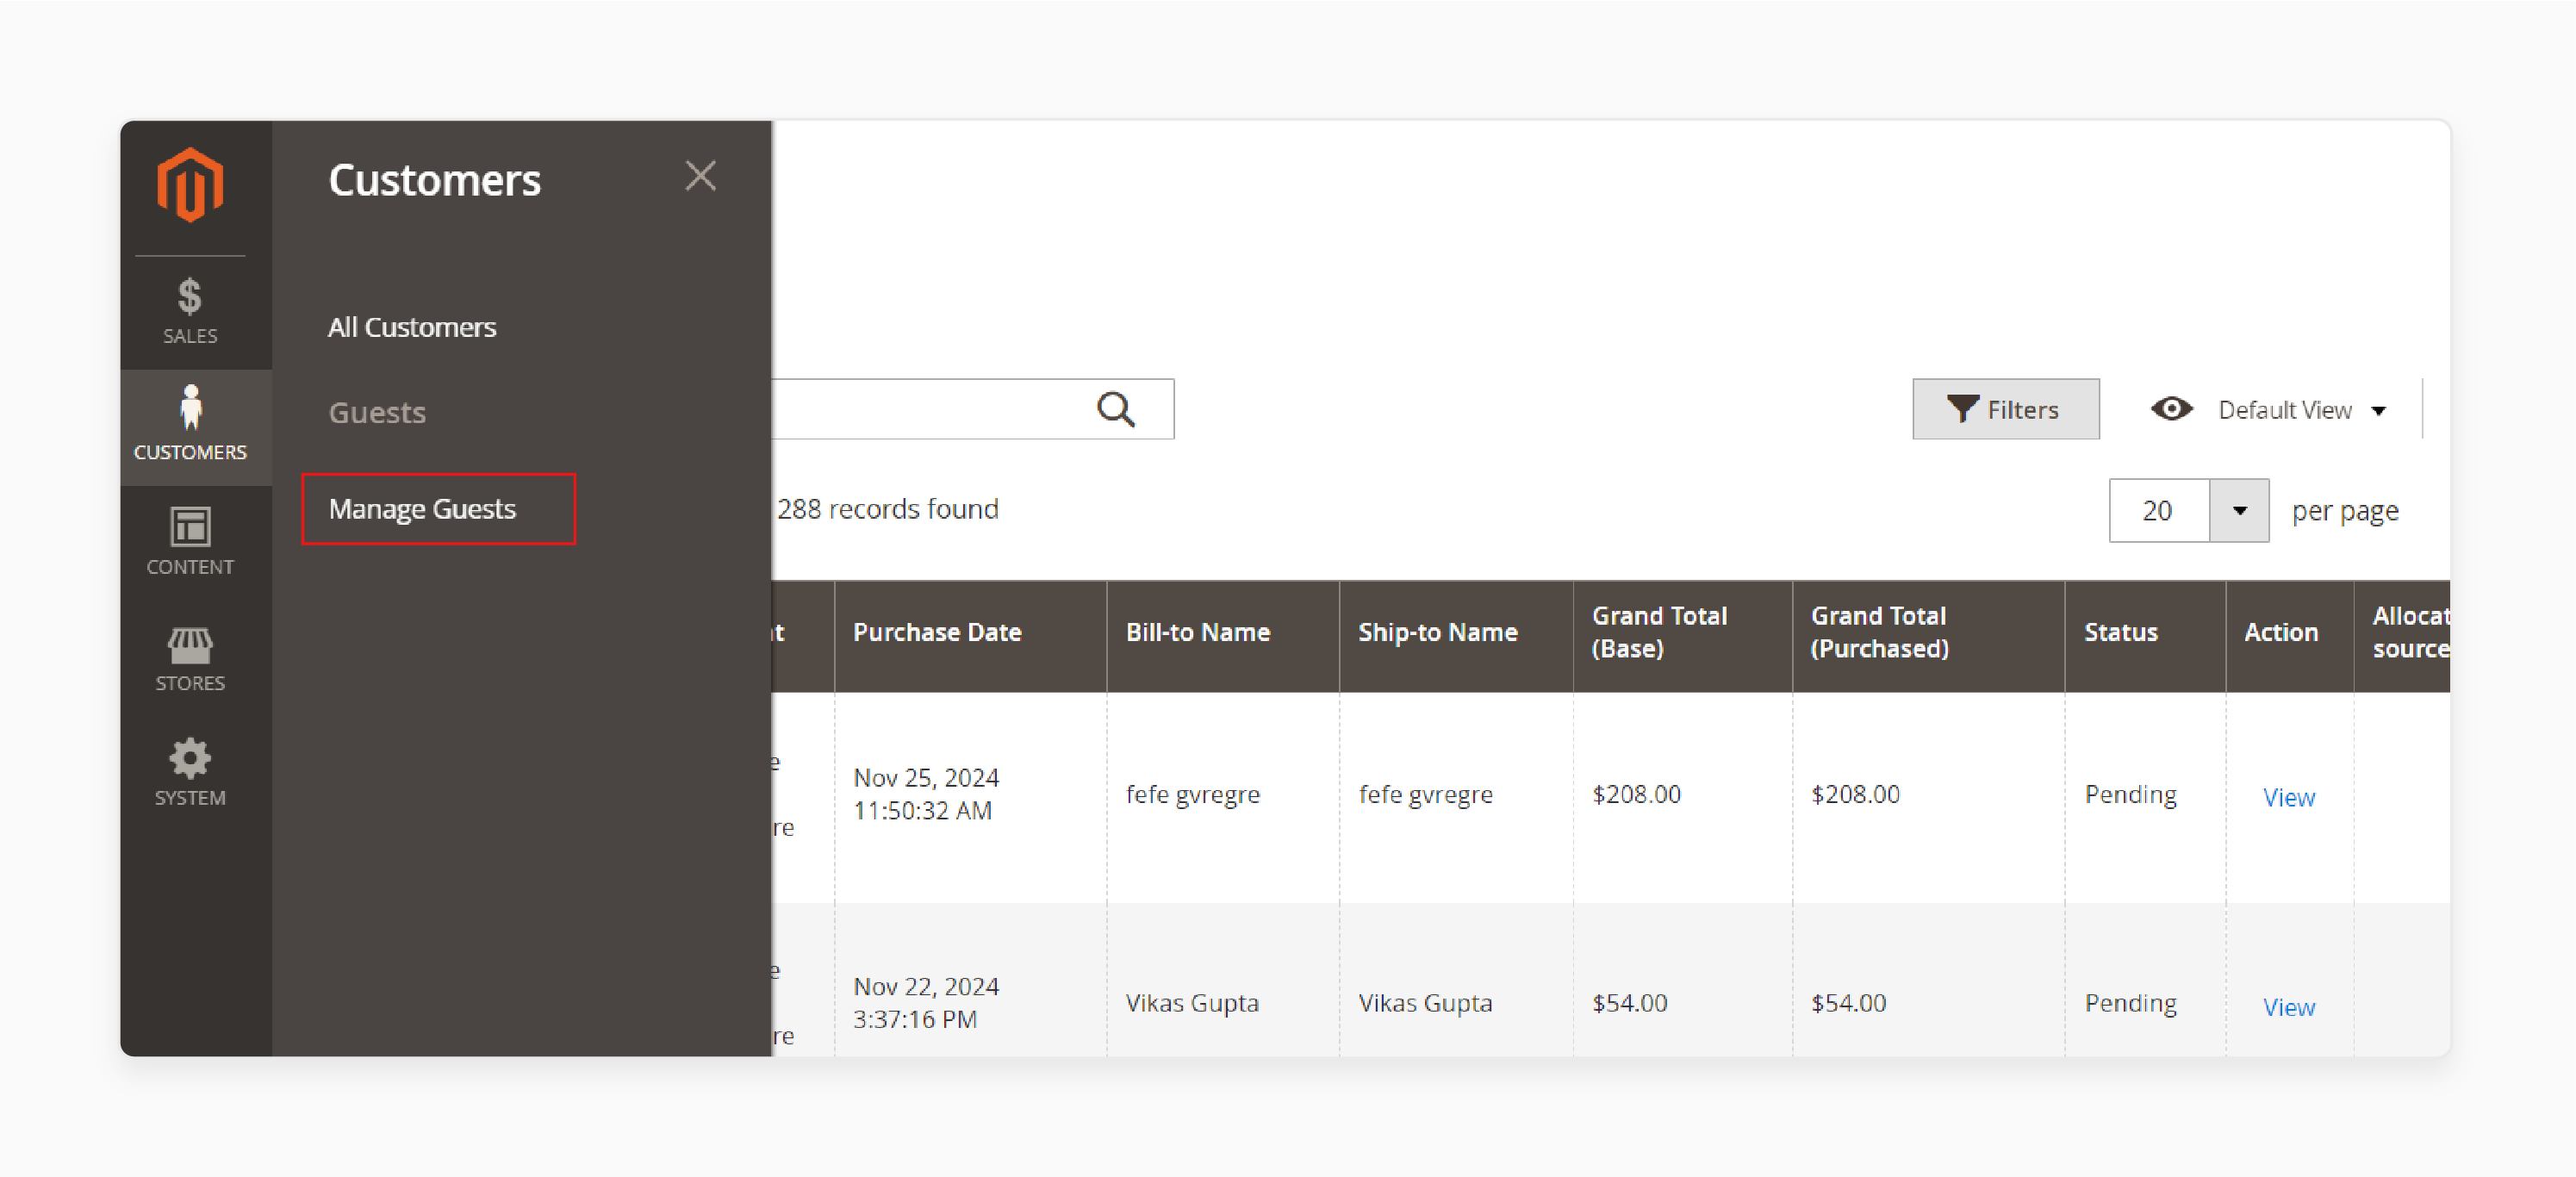Image resolution: width=2576 pixels, height=1177 pixels.
Task: Close the Customers flyout panel
Action: (700, 176)
